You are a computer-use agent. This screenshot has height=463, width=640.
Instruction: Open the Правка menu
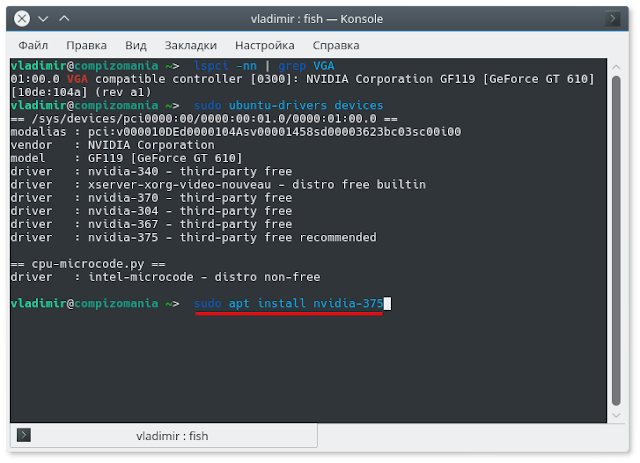(87, 45)
